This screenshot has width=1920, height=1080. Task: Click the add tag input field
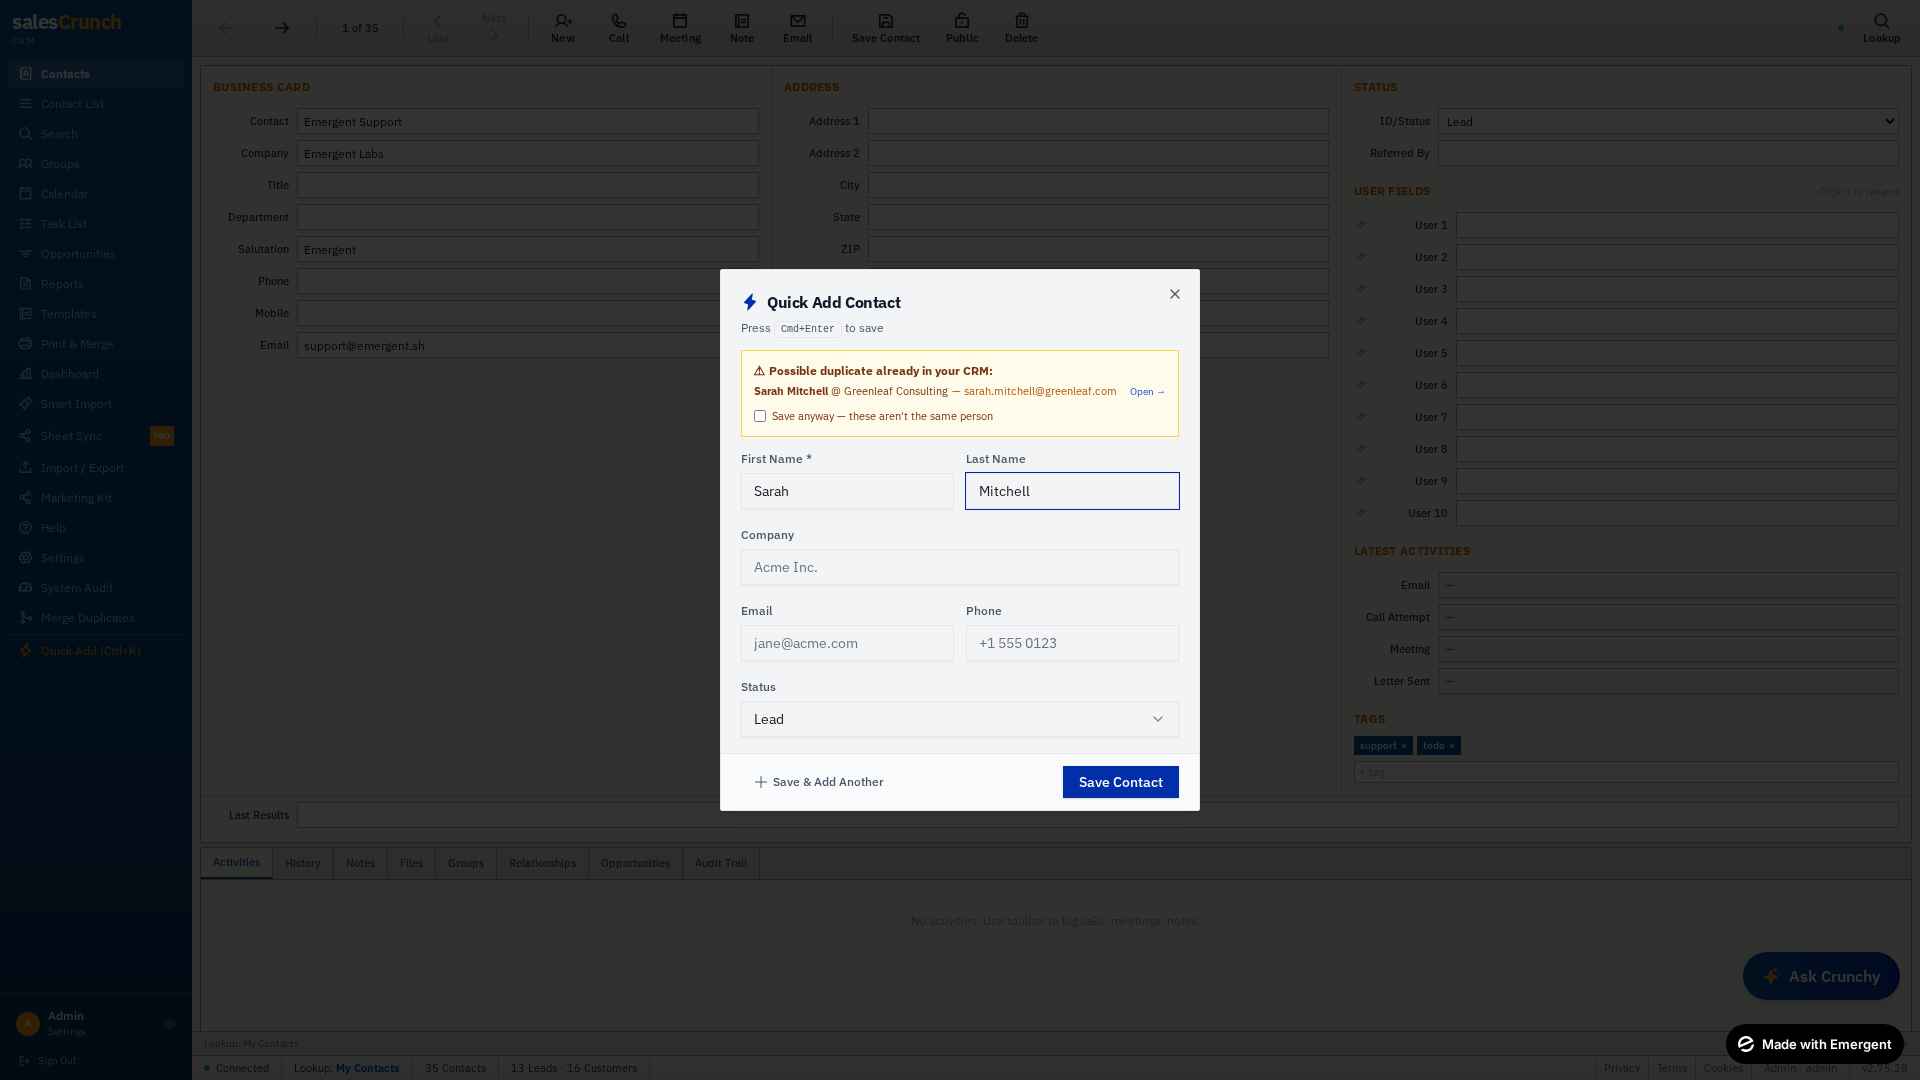1626,772
